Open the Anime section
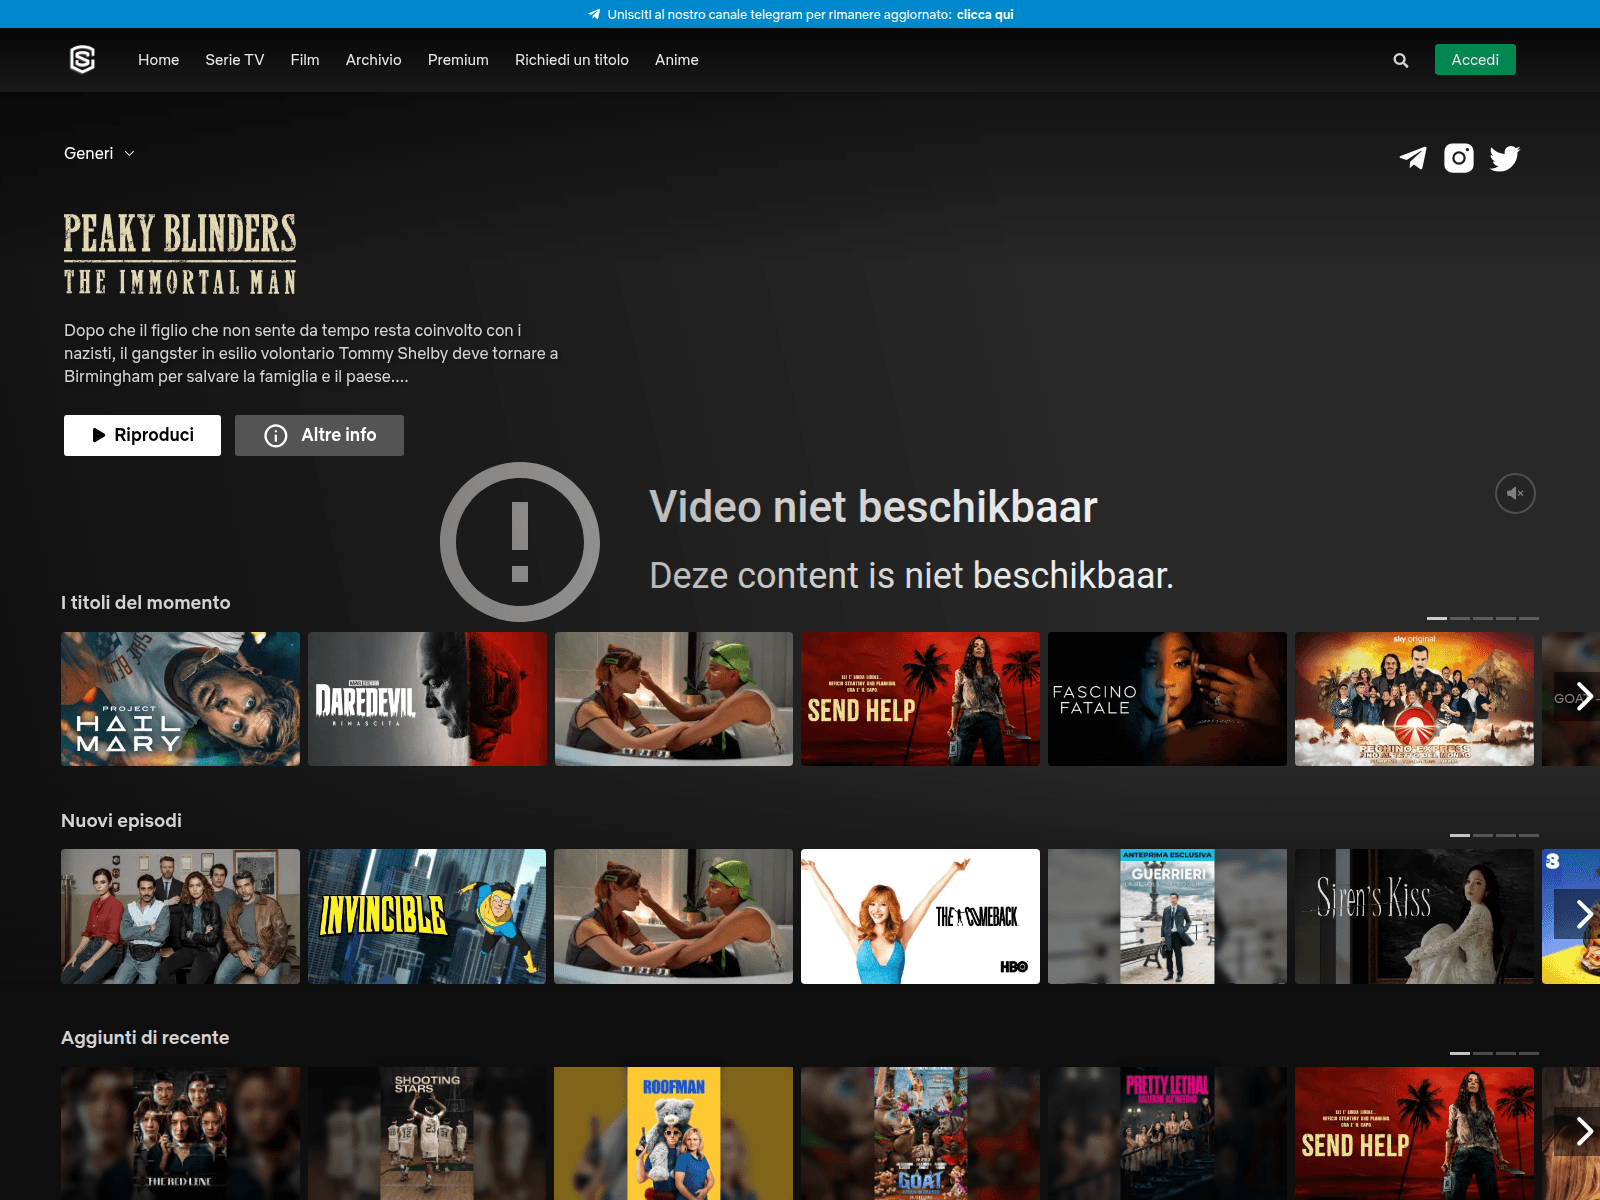Image resolution: width=1600 pixels, height=1200 pixels. [x=676, y=60]
